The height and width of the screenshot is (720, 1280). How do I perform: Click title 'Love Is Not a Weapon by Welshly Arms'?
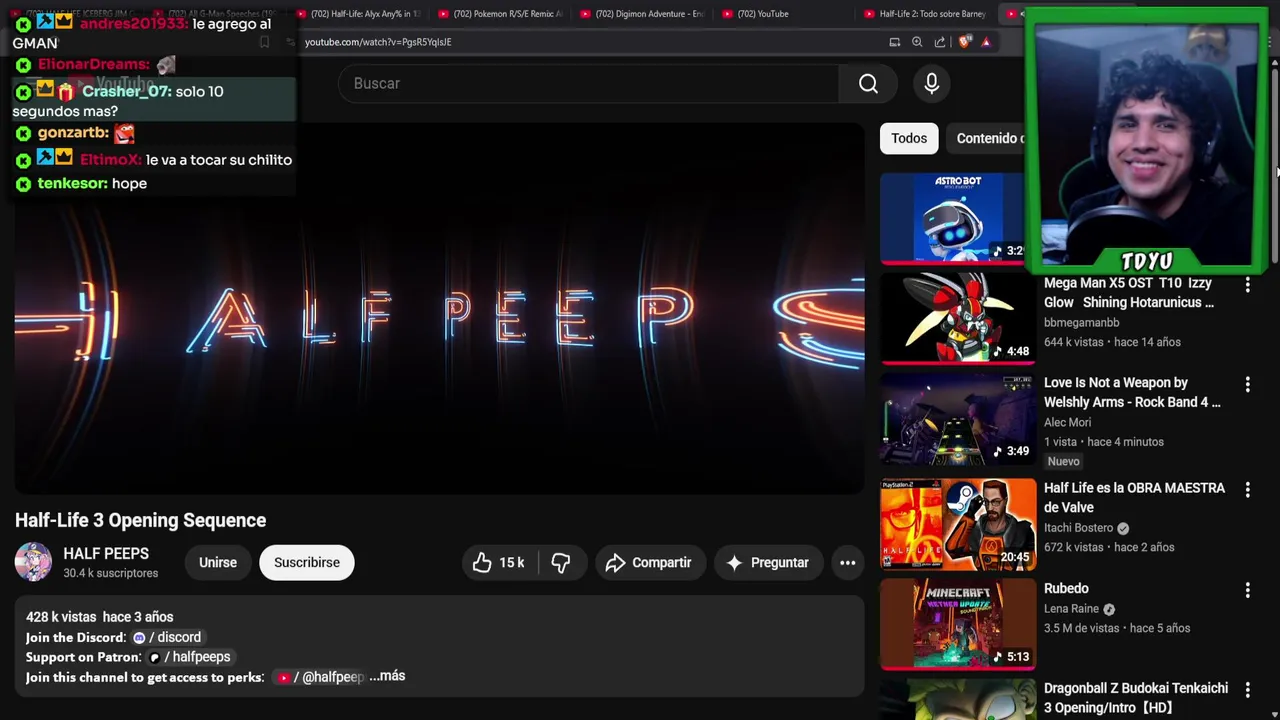click(1132, 393)
